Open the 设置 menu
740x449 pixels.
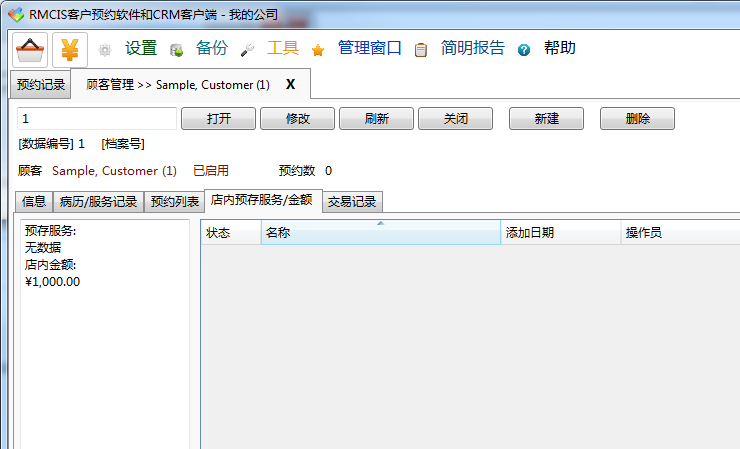tap(141, 48)
